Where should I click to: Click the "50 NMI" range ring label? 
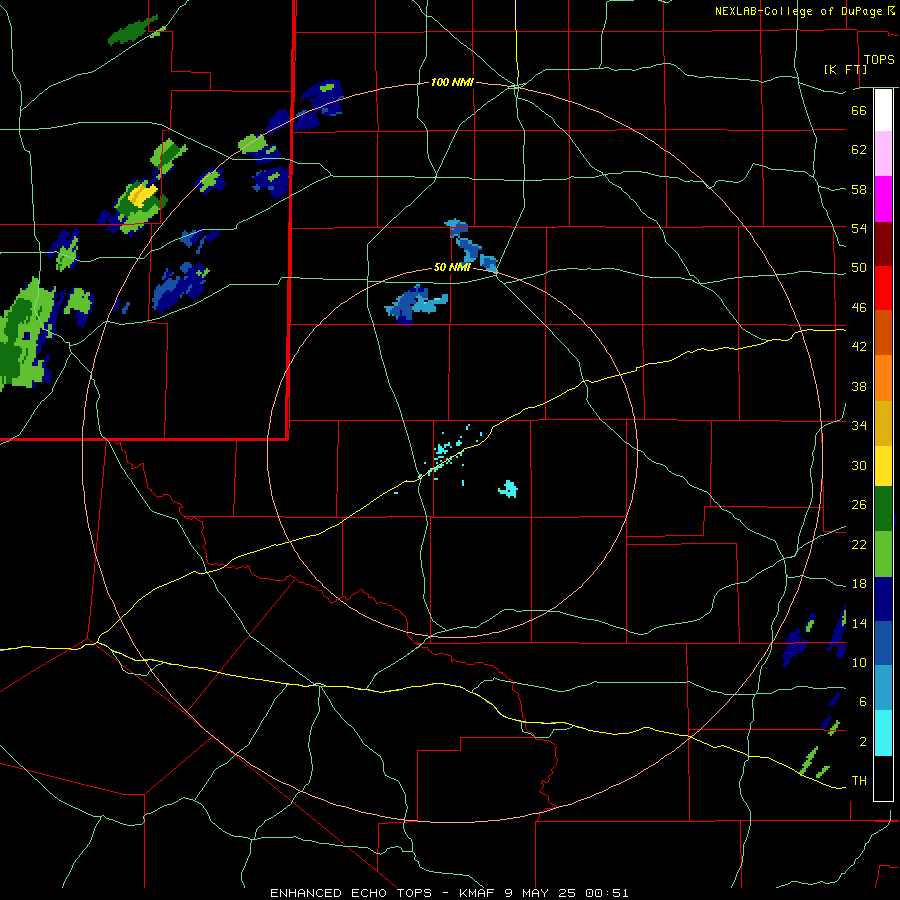click(452, 267)
